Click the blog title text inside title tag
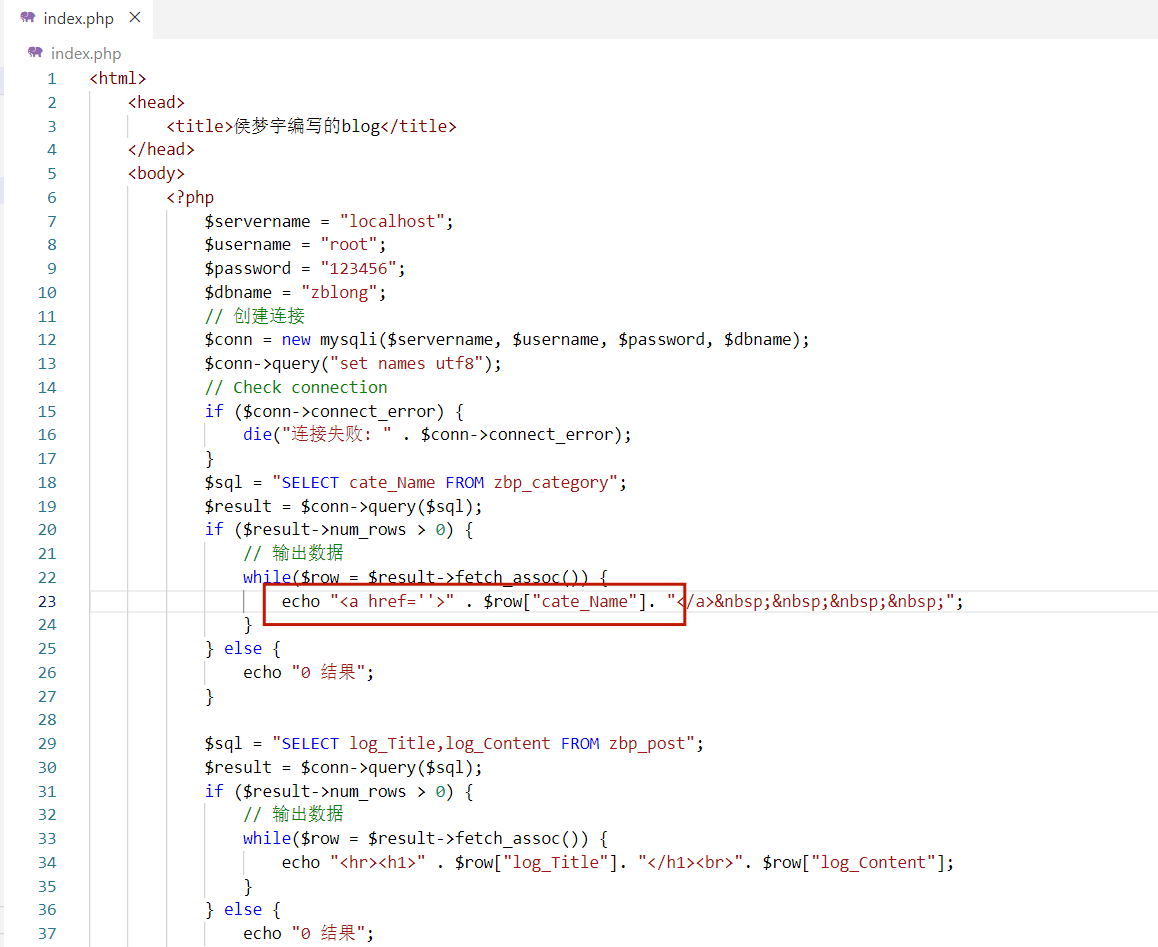The width and height of the screenshot is (1158, 947). click(307, 126)
